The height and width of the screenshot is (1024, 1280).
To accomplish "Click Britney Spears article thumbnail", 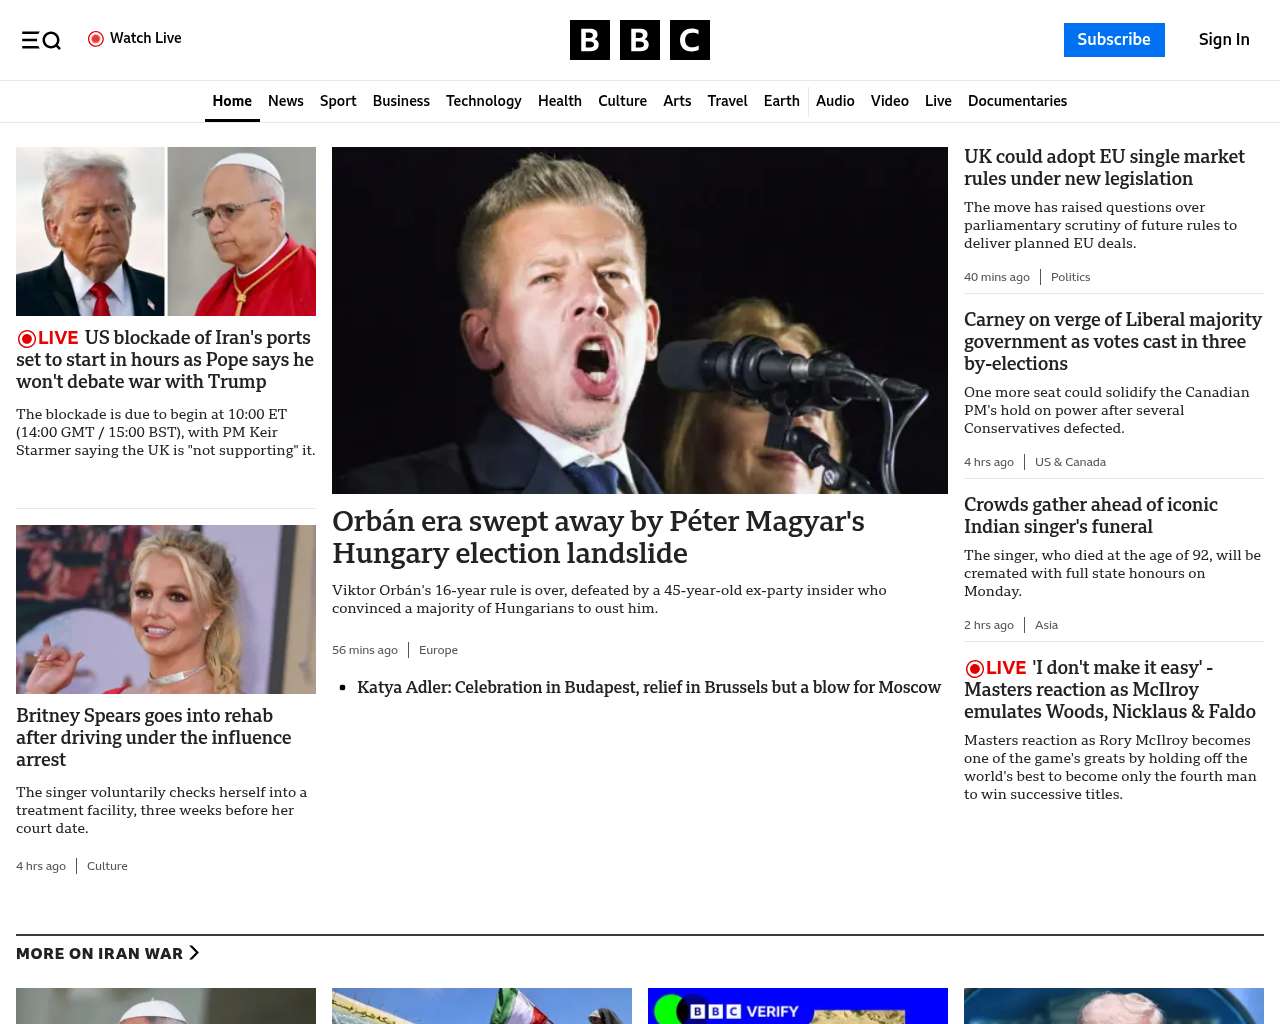I will coord(166,609).
